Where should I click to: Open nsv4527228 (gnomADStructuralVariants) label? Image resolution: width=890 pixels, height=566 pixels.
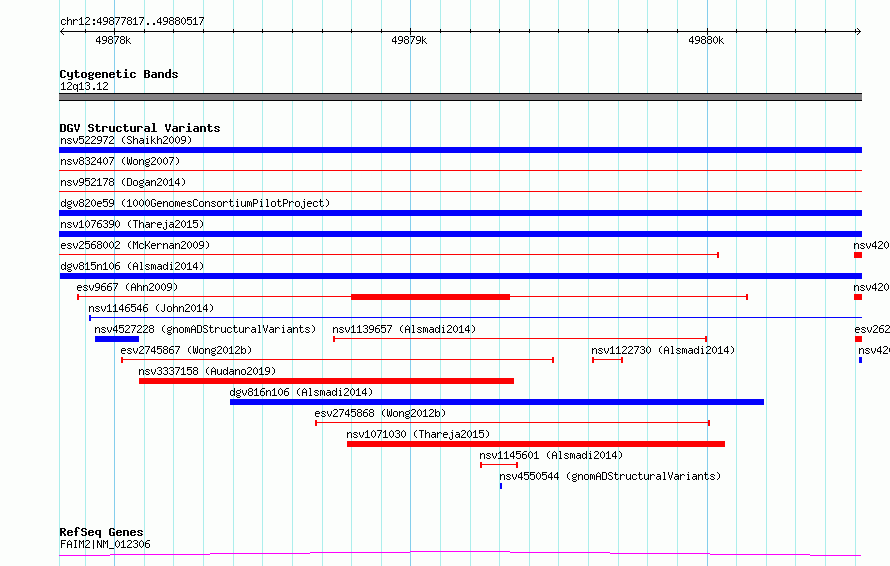tap(205, 329)
